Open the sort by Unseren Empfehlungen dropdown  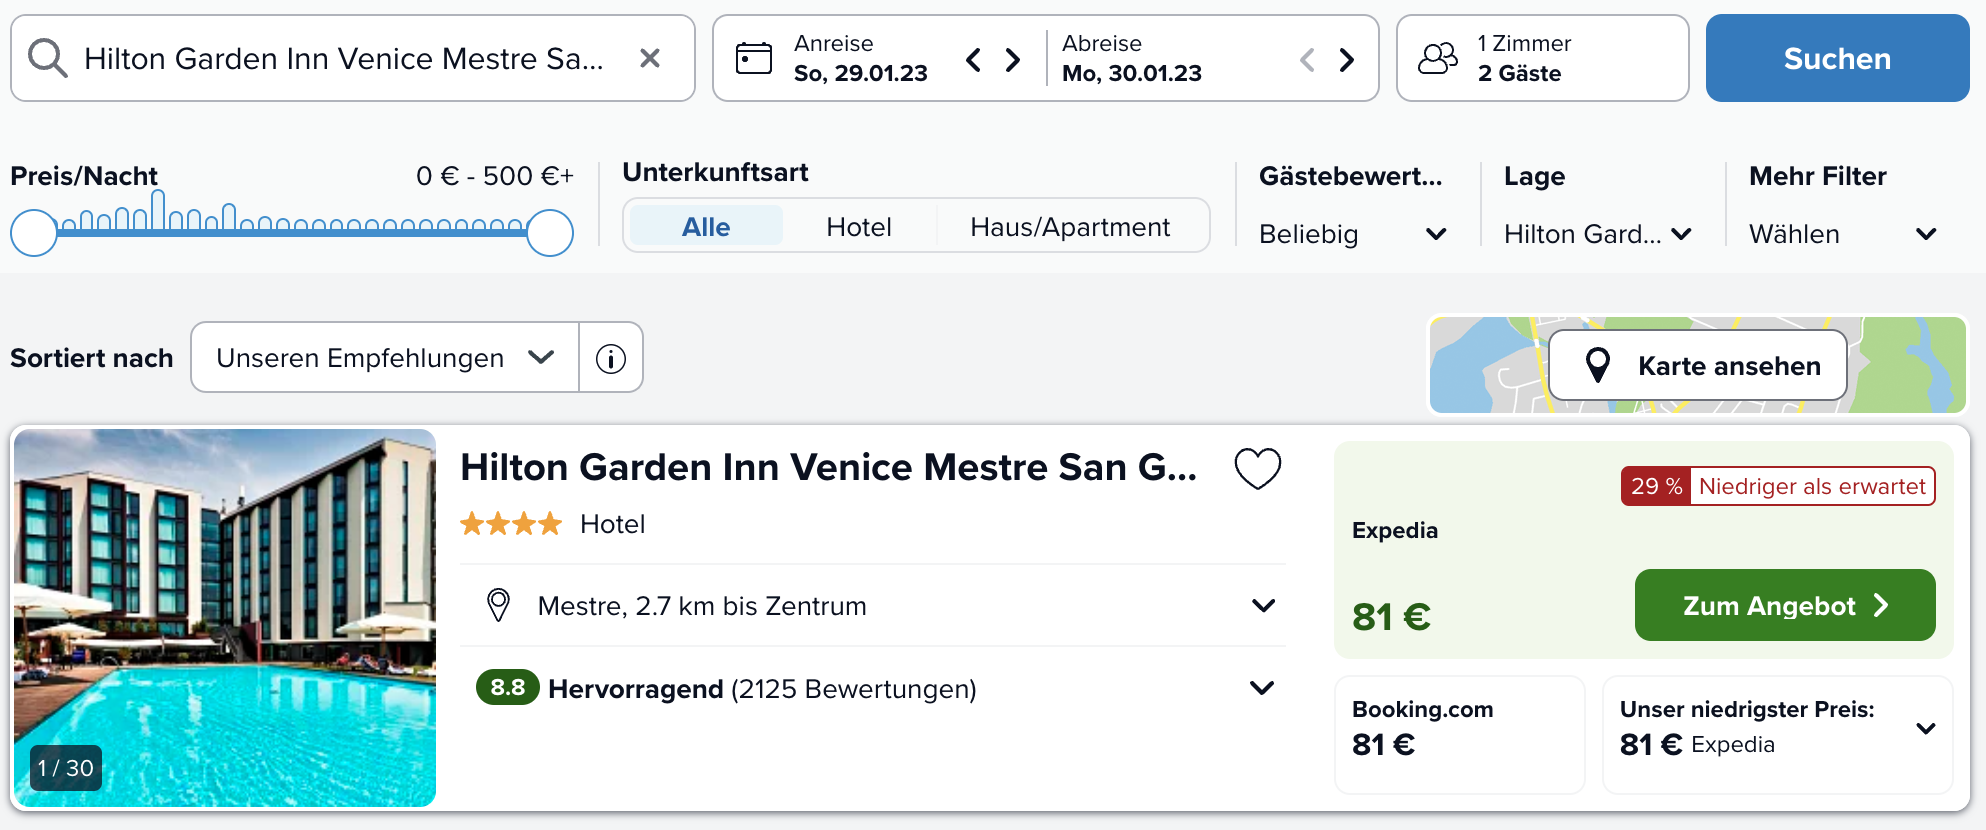[385, 357]
